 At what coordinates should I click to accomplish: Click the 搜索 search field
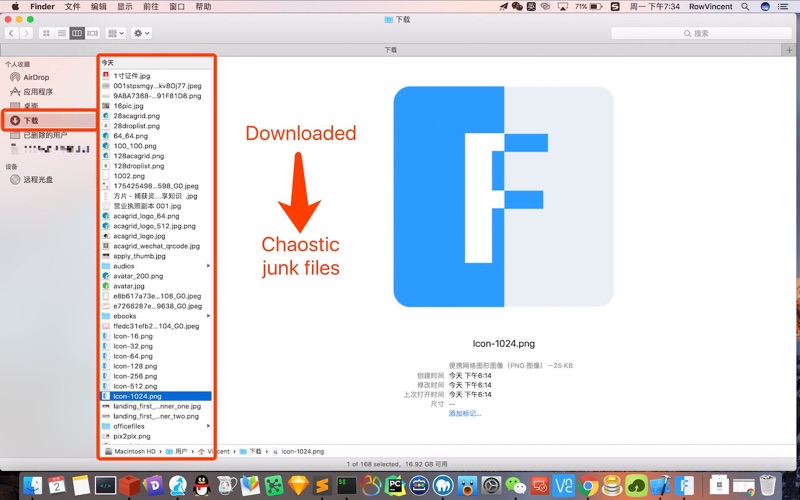[701, 33]
